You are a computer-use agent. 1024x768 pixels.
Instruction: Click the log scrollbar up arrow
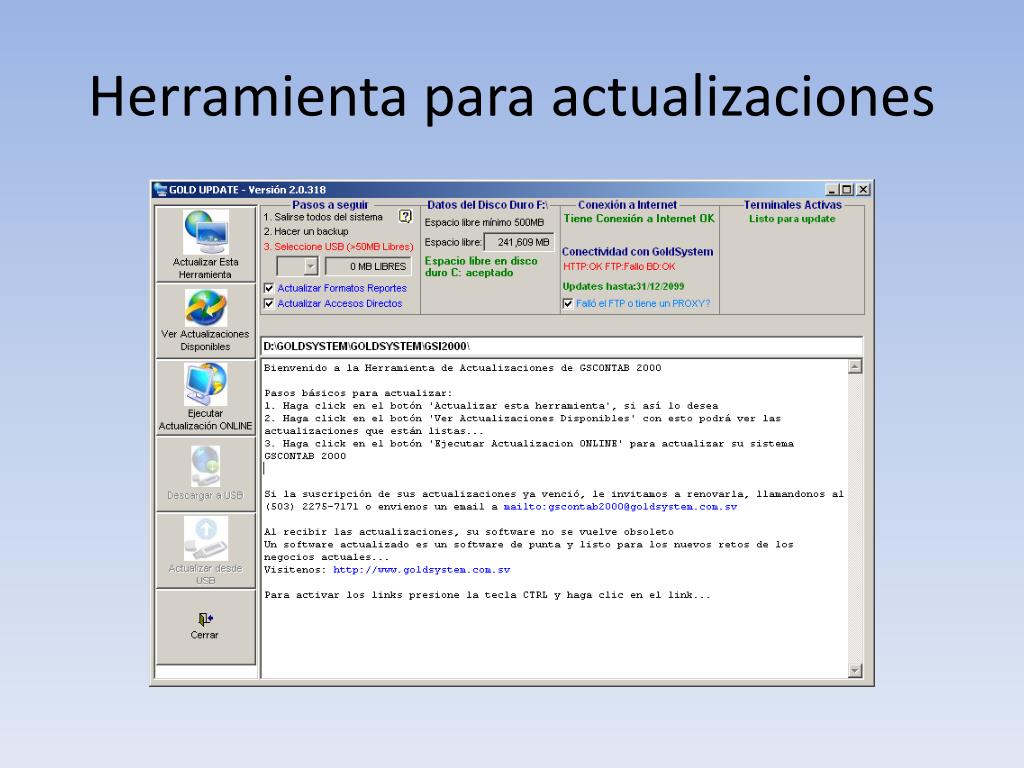[855, 366]
